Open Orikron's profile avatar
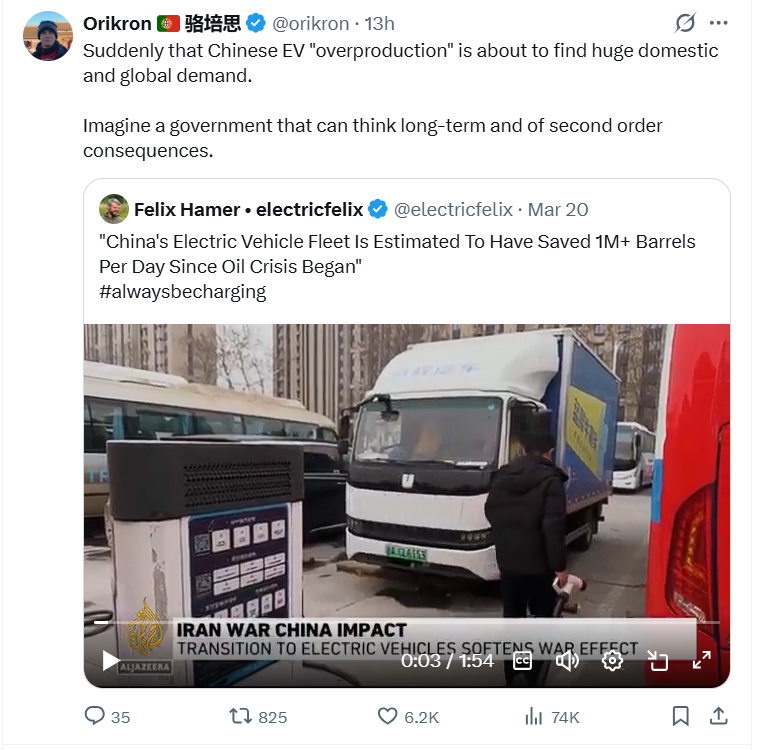 click(x=48, y=36)
